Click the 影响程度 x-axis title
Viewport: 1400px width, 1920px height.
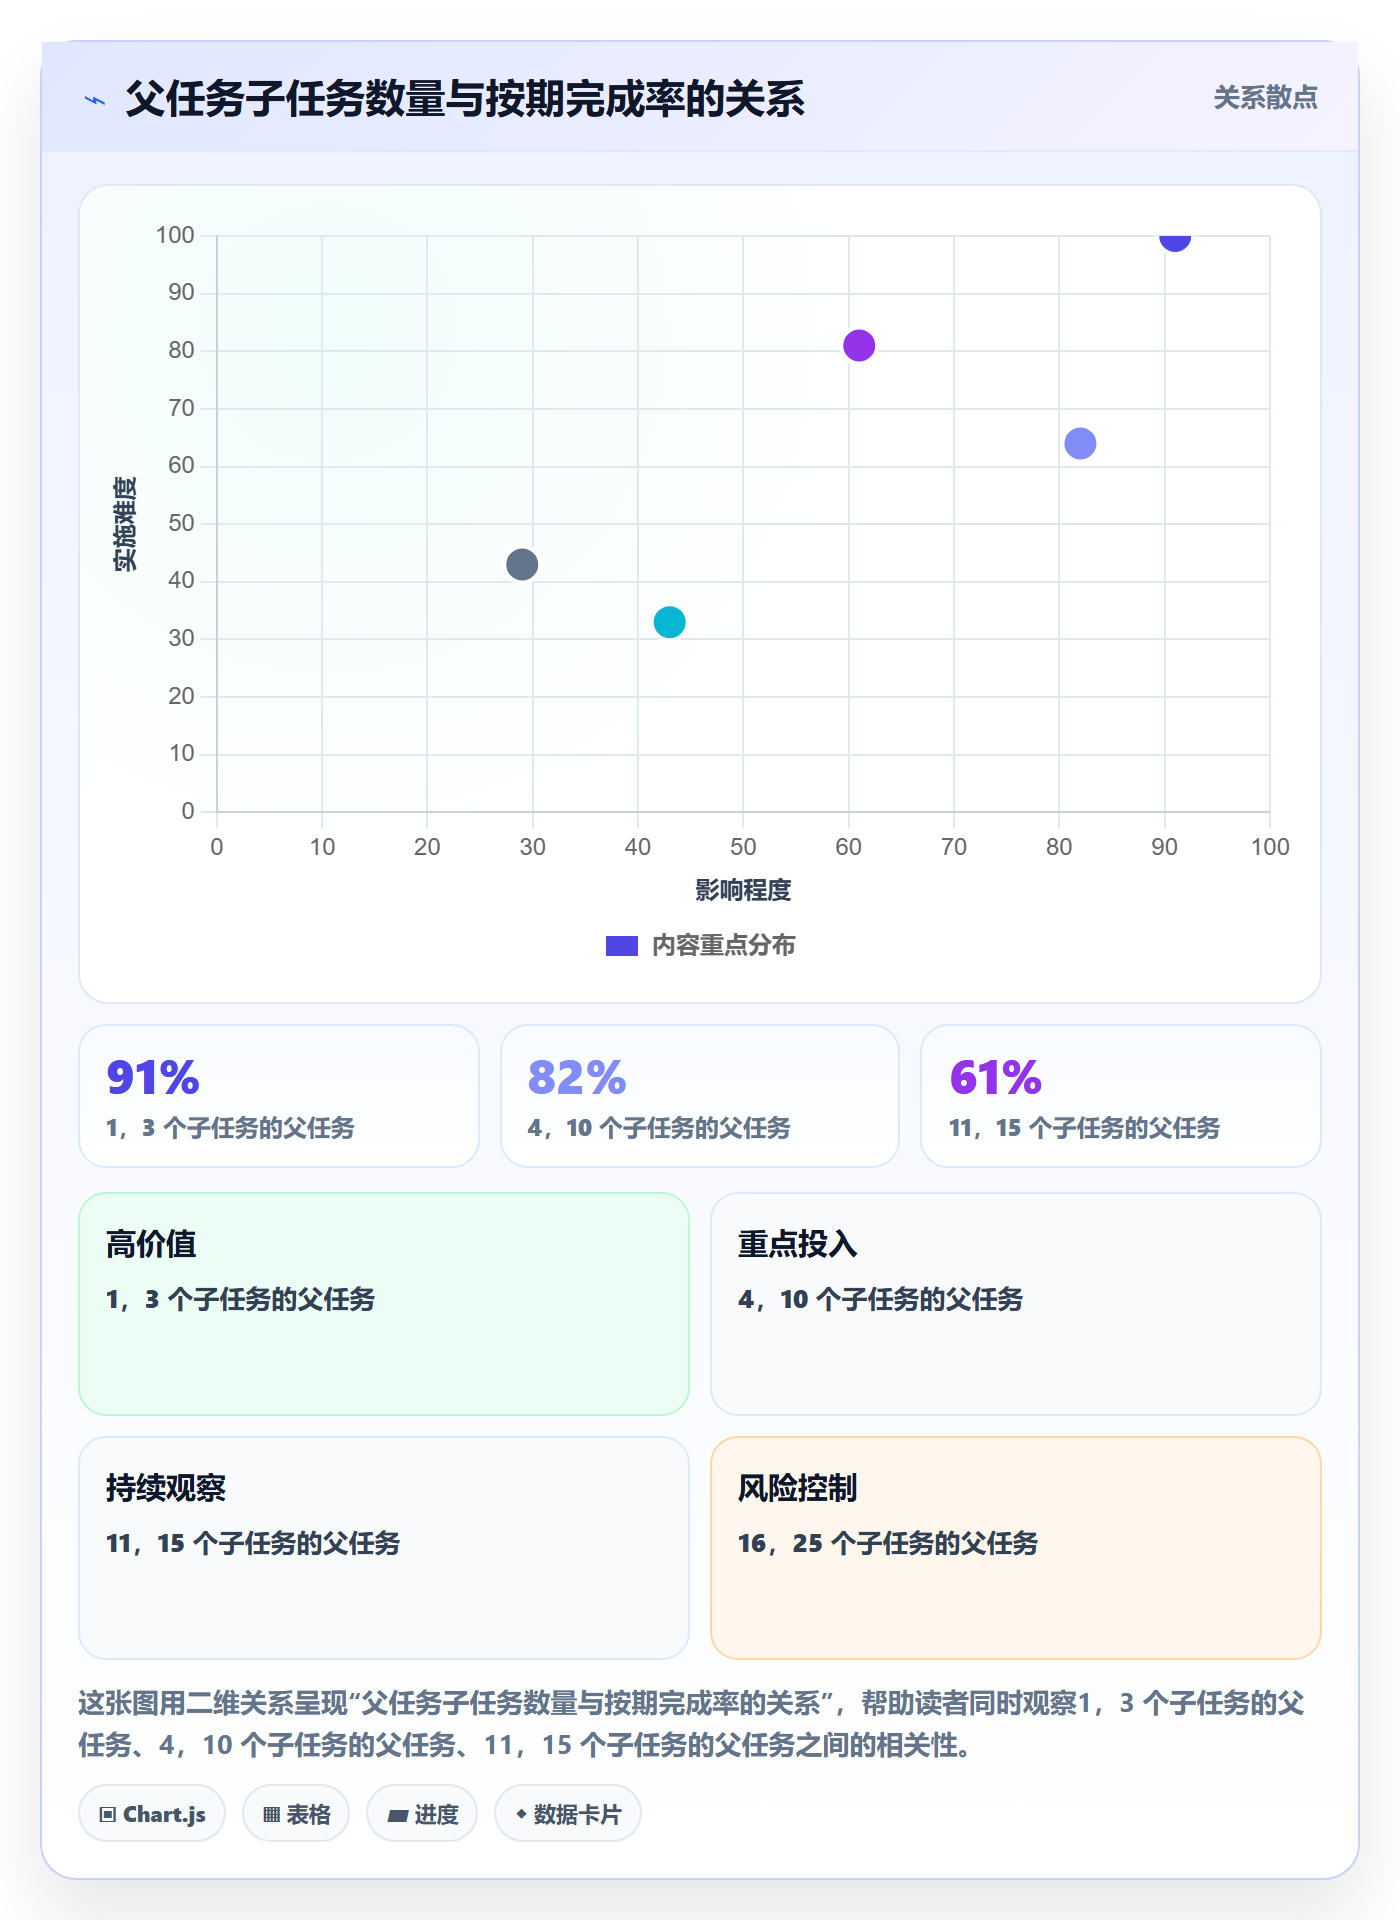743,890
